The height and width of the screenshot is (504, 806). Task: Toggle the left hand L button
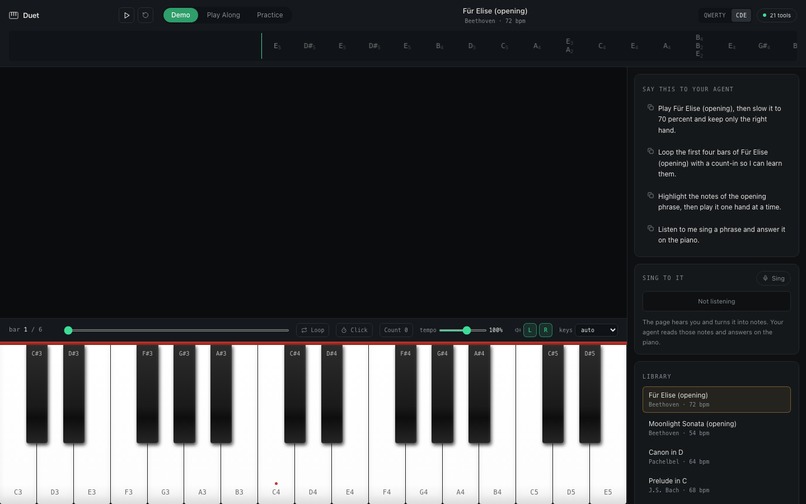(x=530, y=330)
